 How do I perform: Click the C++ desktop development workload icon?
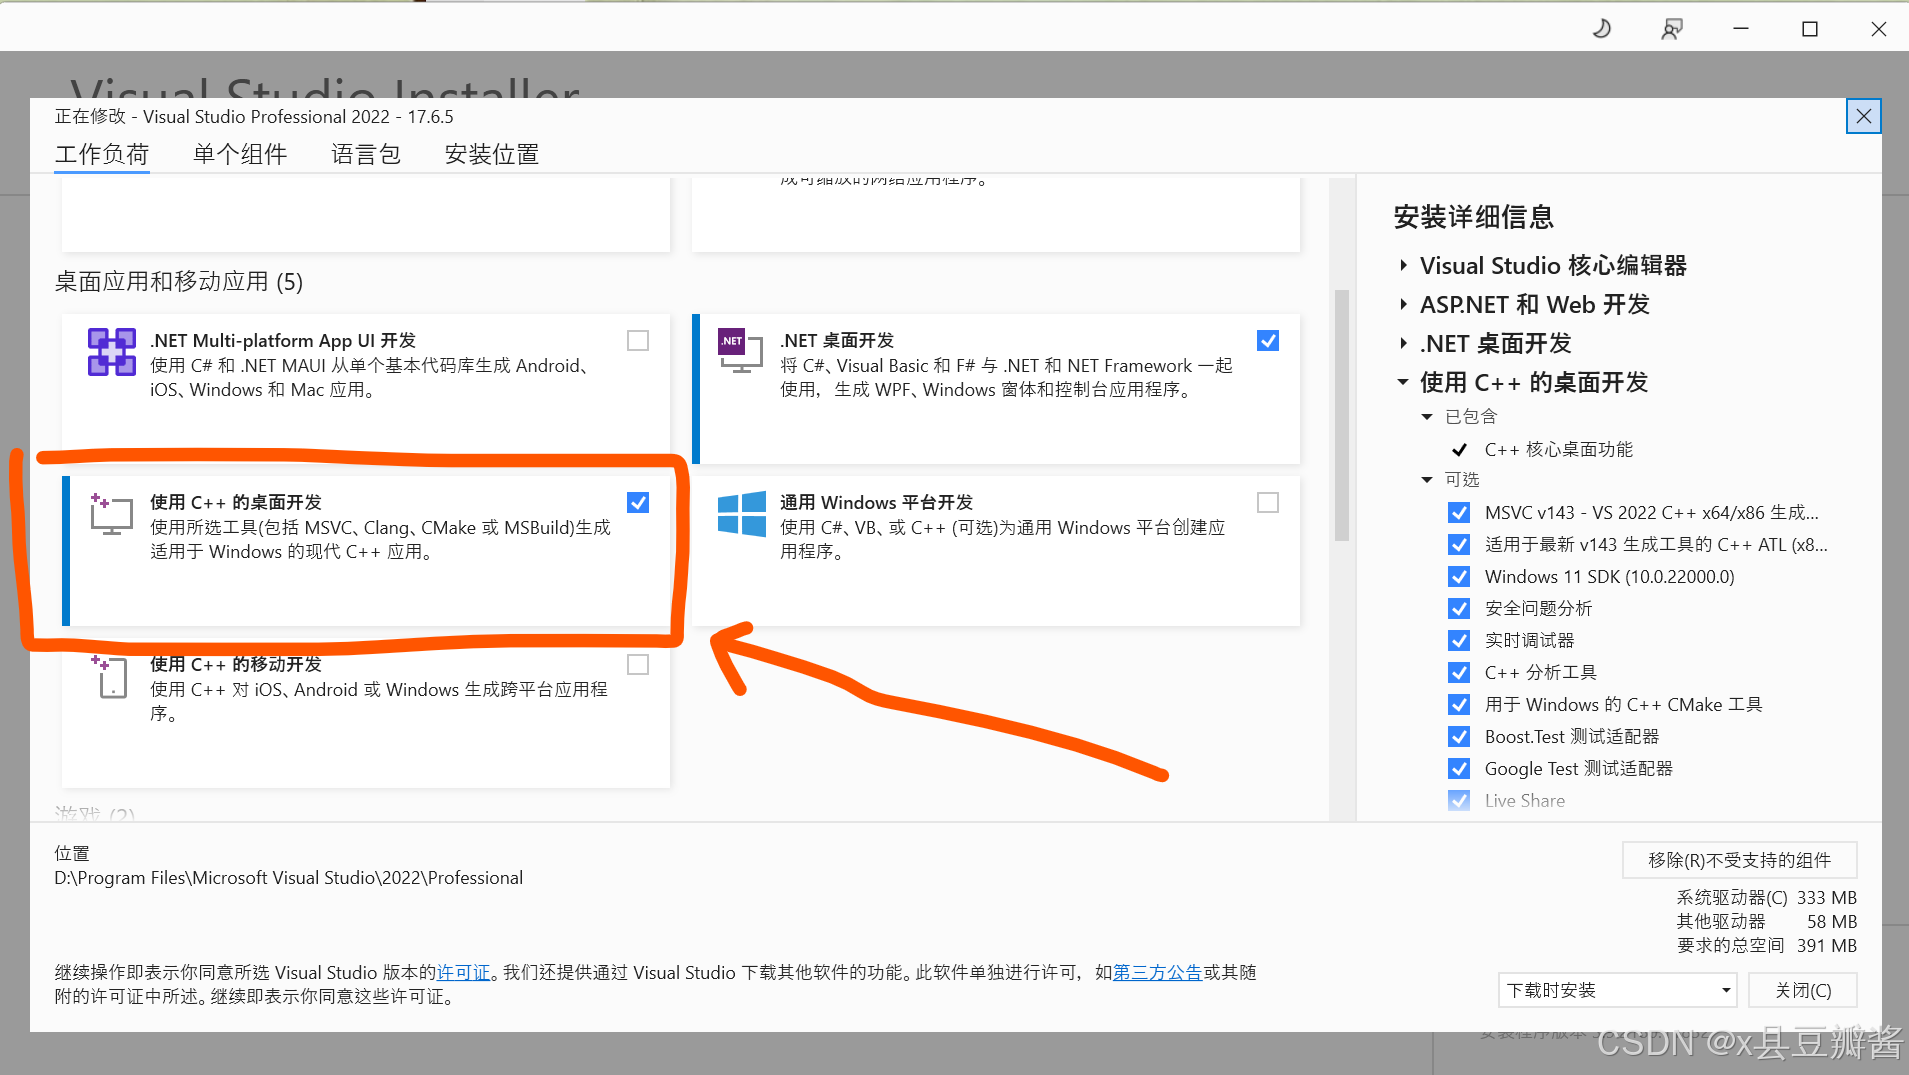111,514
